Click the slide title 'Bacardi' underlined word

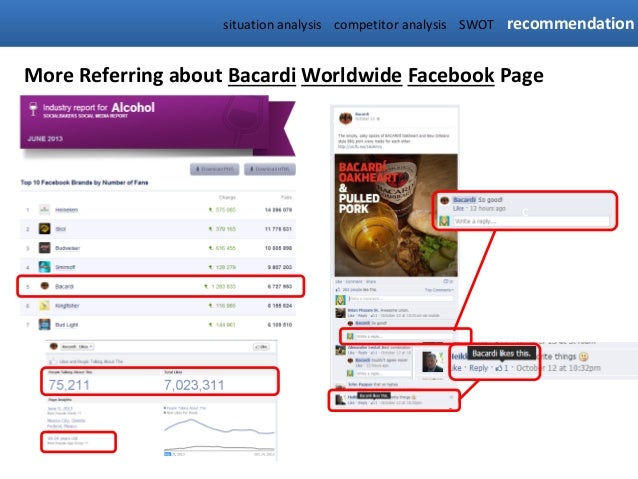[x=262, y=76]
